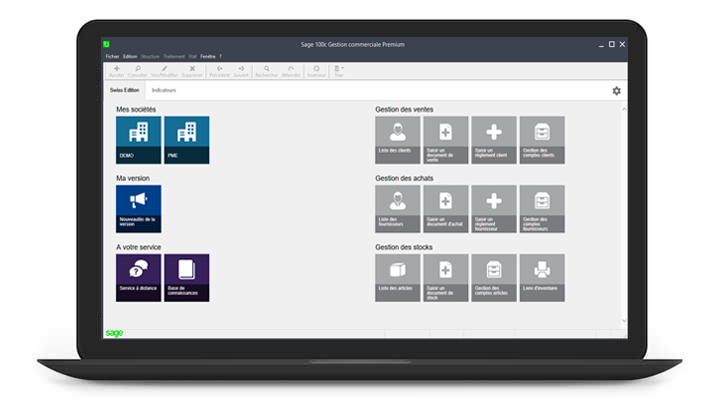
Task: Minimize the Sage 100c window
Action: coord(601,44)
